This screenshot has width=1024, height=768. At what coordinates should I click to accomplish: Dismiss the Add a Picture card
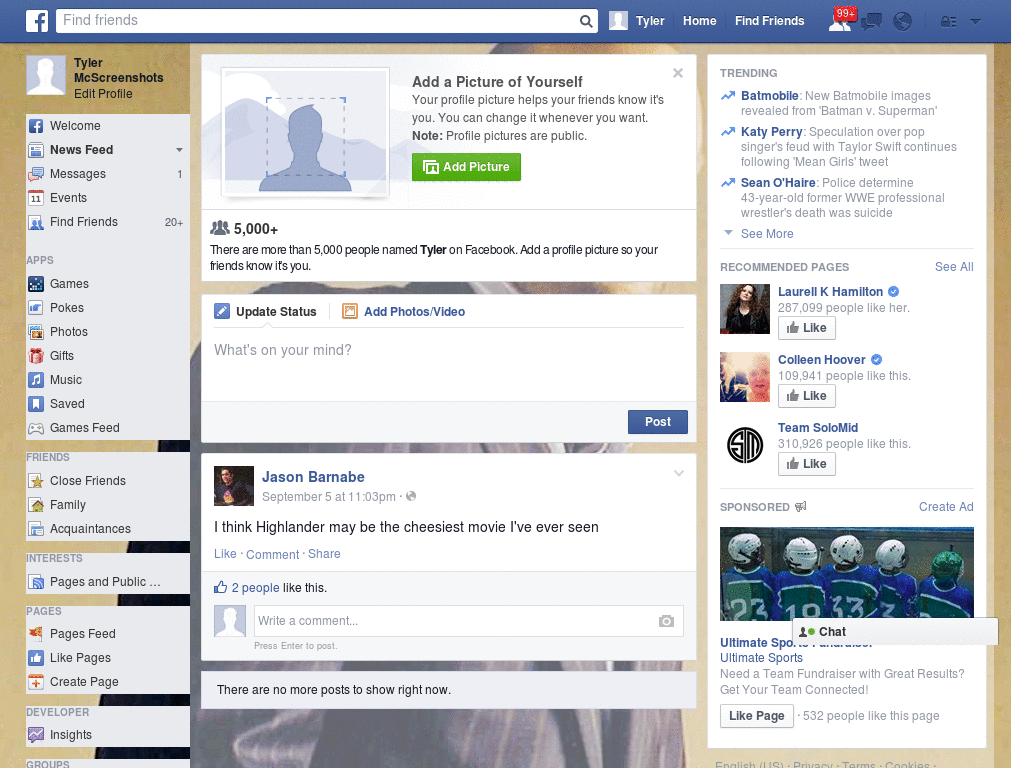click(678, 73)
